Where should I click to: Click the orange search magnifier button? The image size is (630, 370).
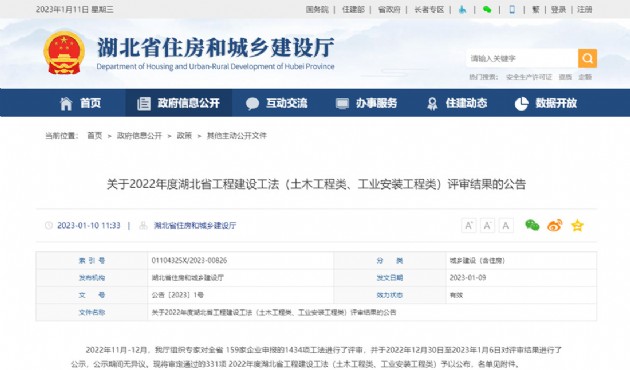coord(587,59)
